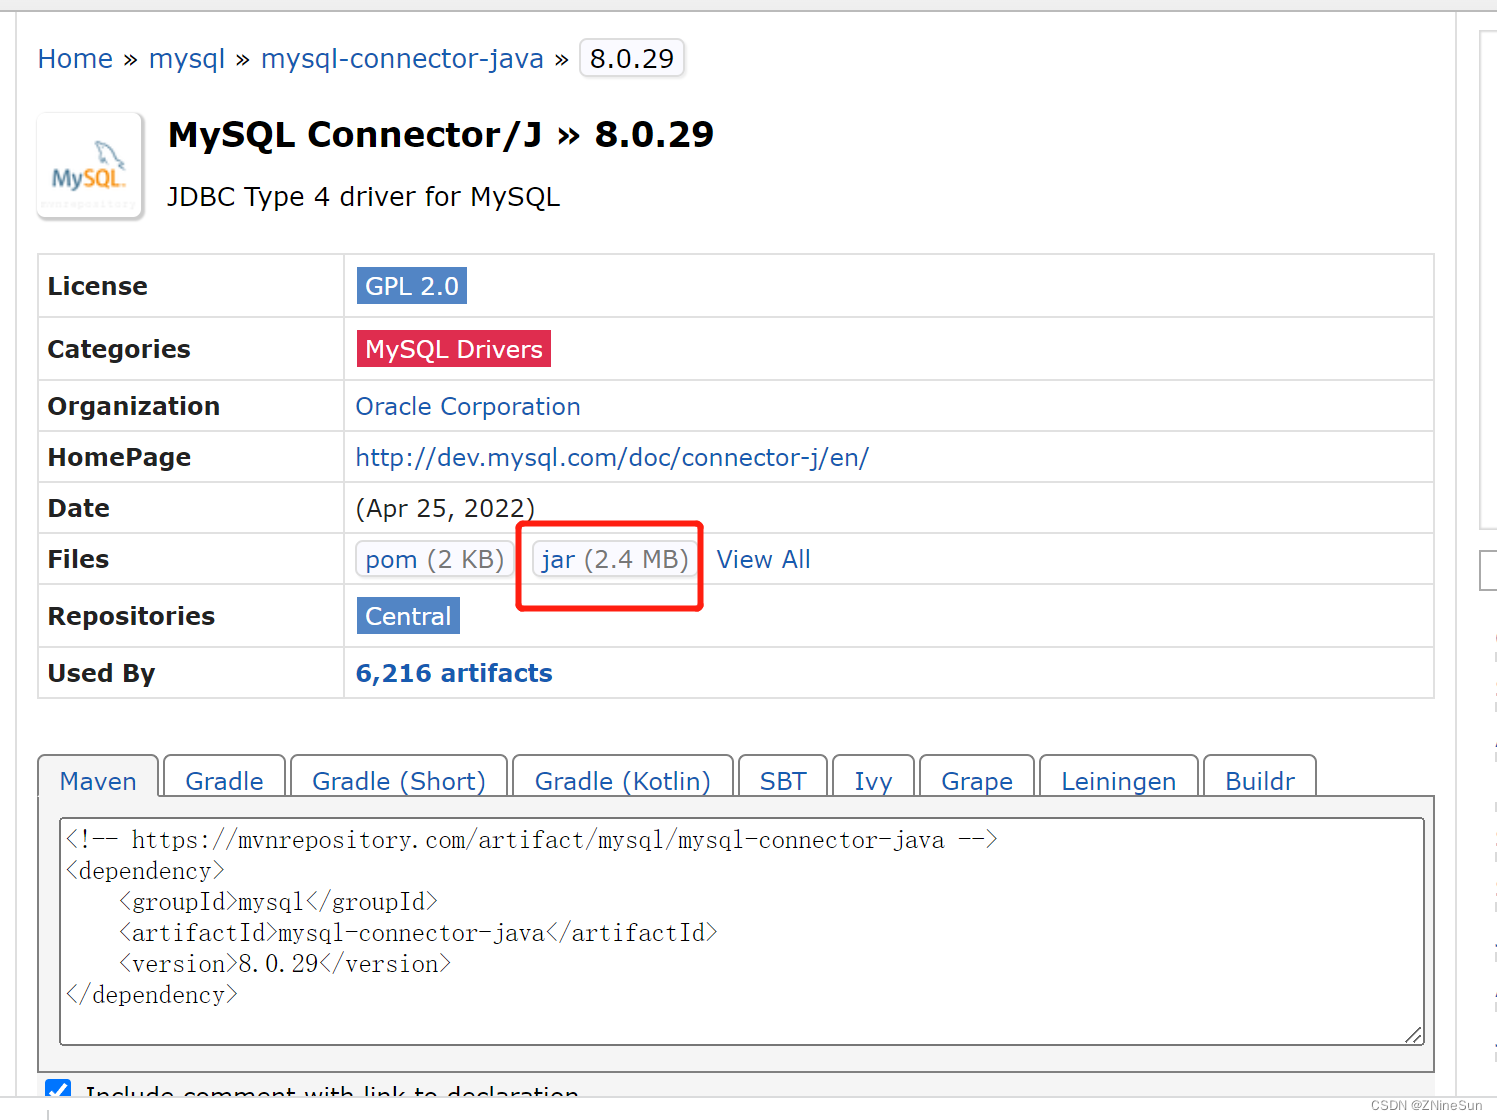Switch to the Leiningen tab

click(x=1119, y=777)
